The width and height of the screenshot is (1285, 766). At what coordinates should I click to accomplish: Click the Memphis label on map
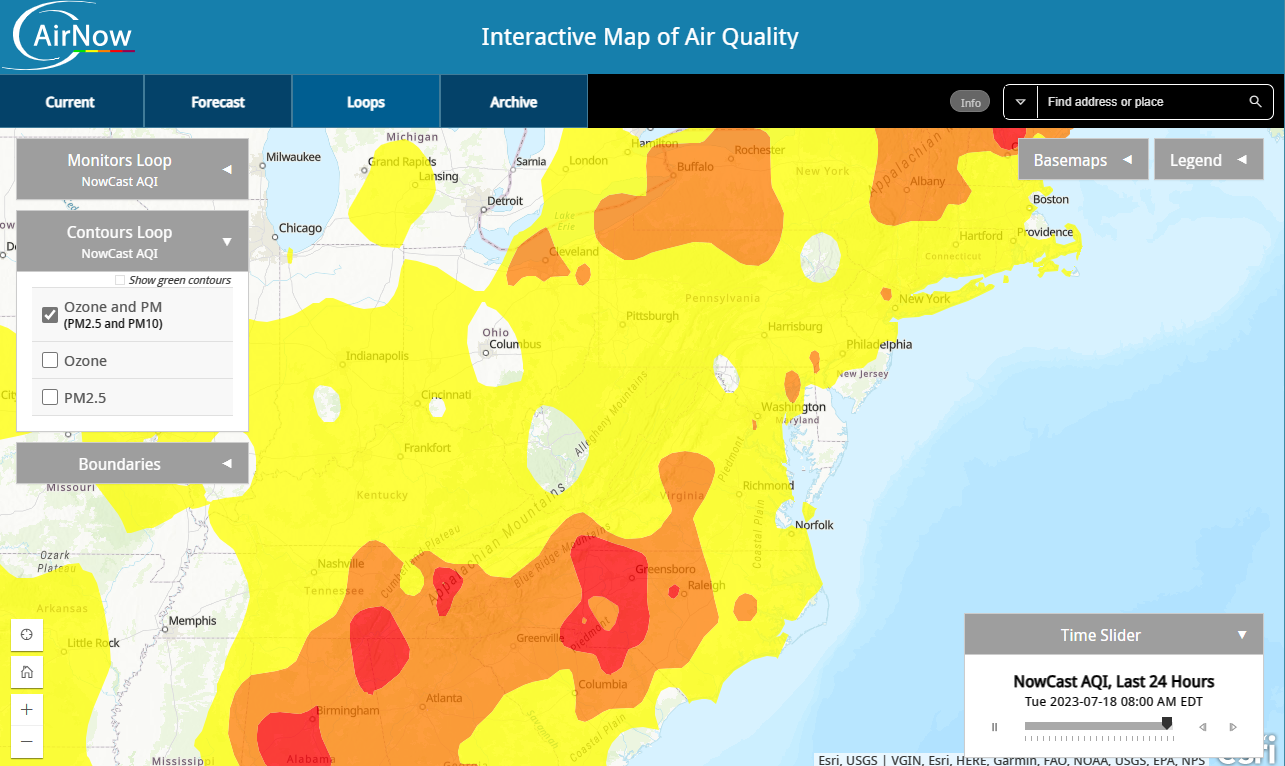click(x=192, y=620)
